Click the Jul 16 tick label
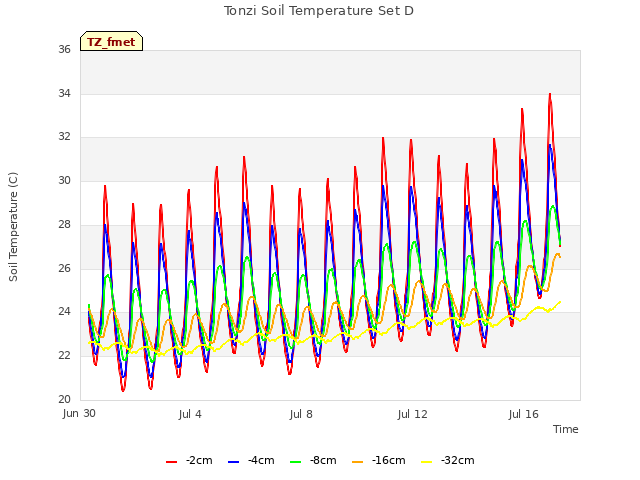640x480 pixels. pos(524,415)
